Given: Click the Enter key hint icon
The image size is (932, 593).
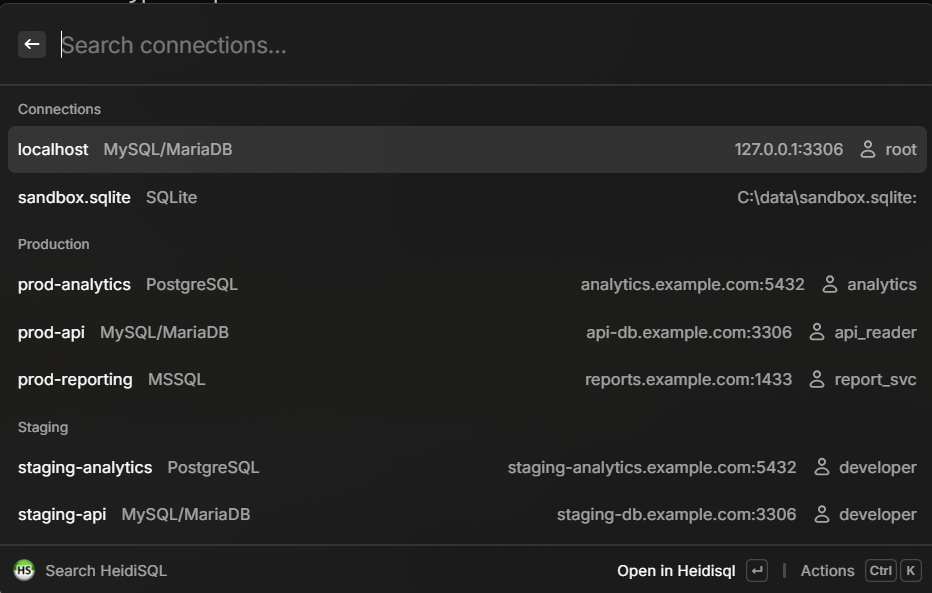Looking at the screenshot, I should [757, 571].
